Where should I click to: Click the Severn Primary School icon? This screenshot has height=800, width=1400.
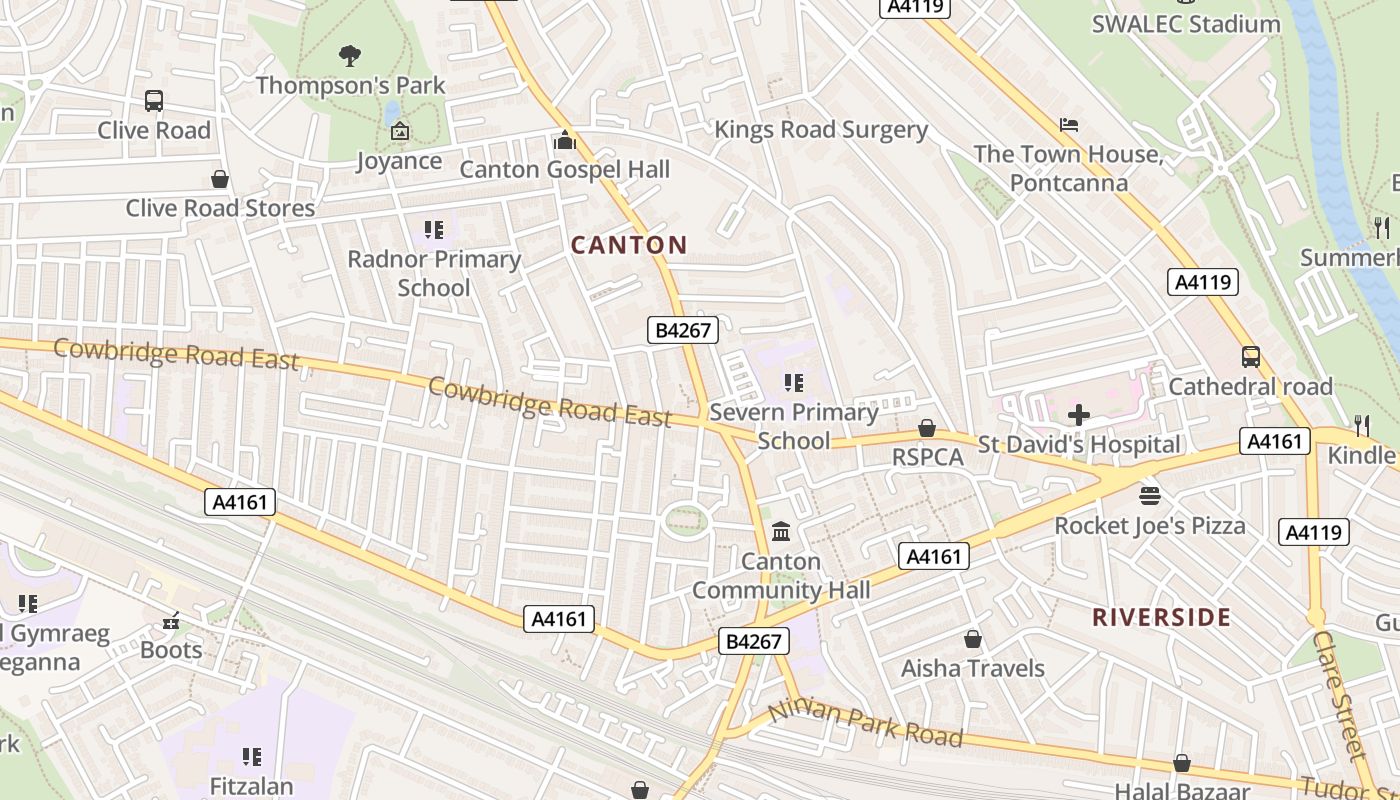pyautogui.click(x=794, y=382)
